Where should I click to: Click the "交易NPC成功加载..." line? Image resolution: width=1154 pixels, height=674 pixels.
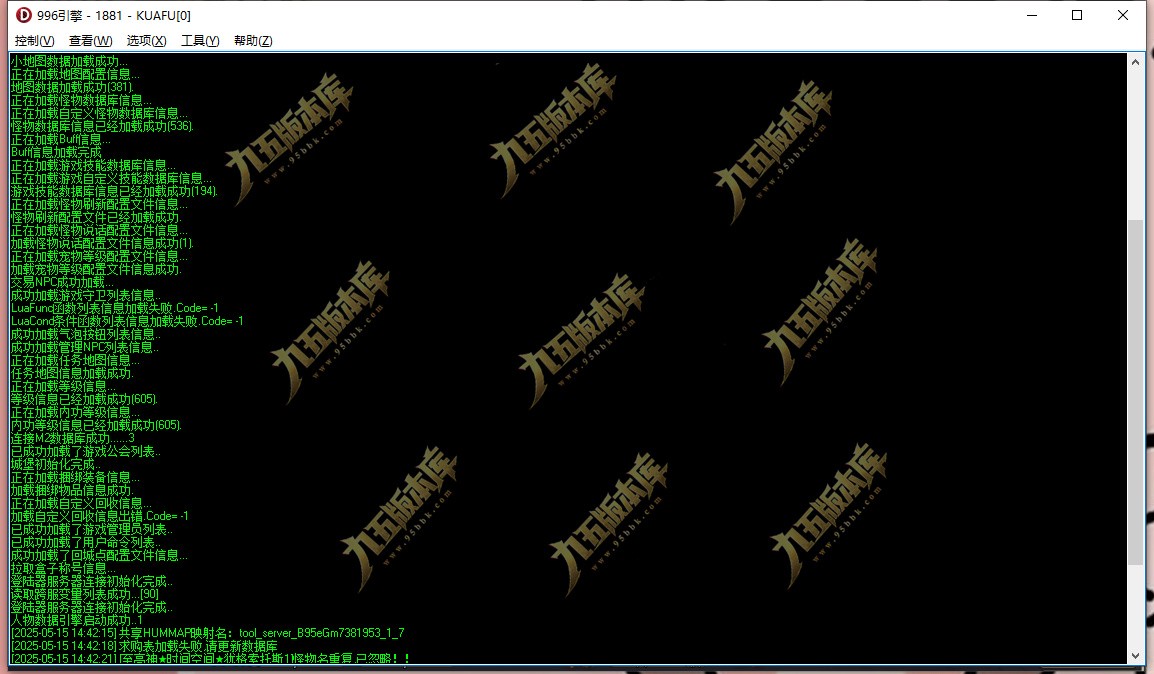pos(62,283)
